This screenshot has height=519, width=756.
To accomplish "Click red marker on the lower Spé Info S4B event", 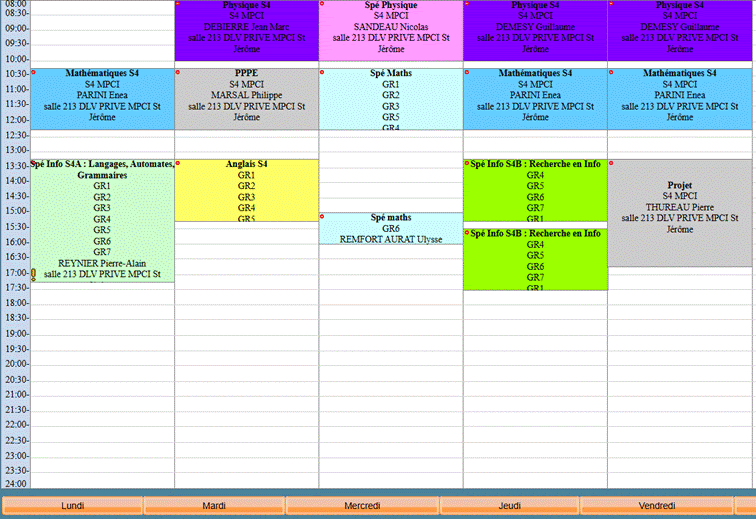I will click(x=467, y=232).
